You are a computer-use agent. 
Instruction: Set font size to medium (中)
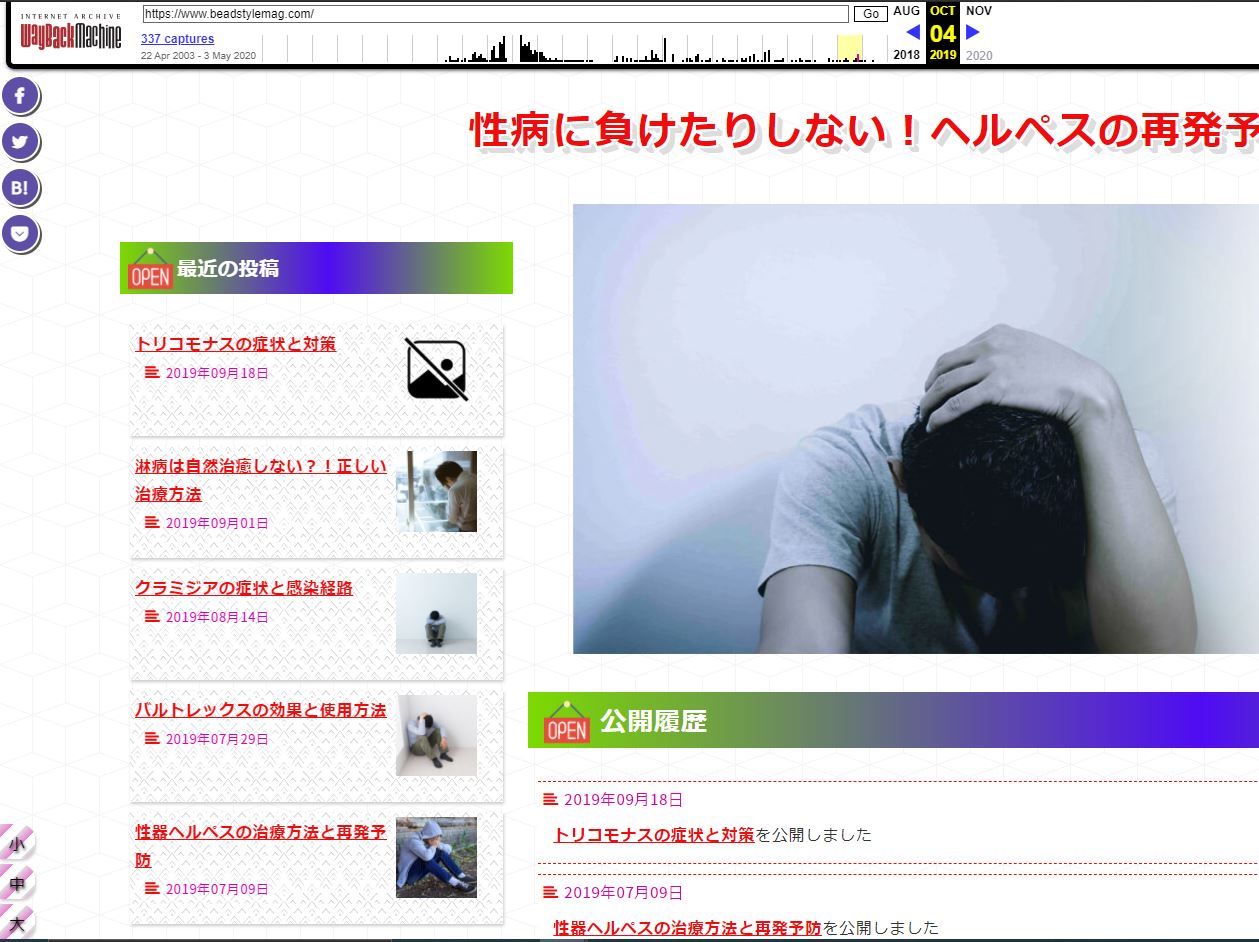(x=17, y=884)
